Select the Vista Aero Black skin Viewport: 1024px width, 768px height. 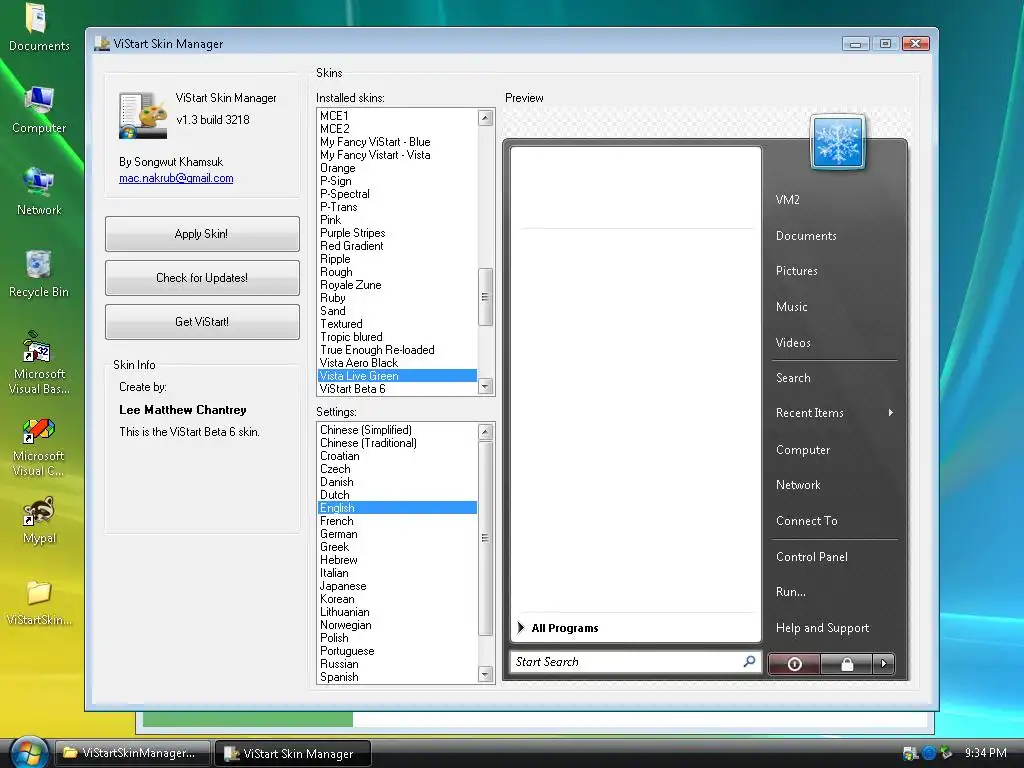tap(397, 363)
